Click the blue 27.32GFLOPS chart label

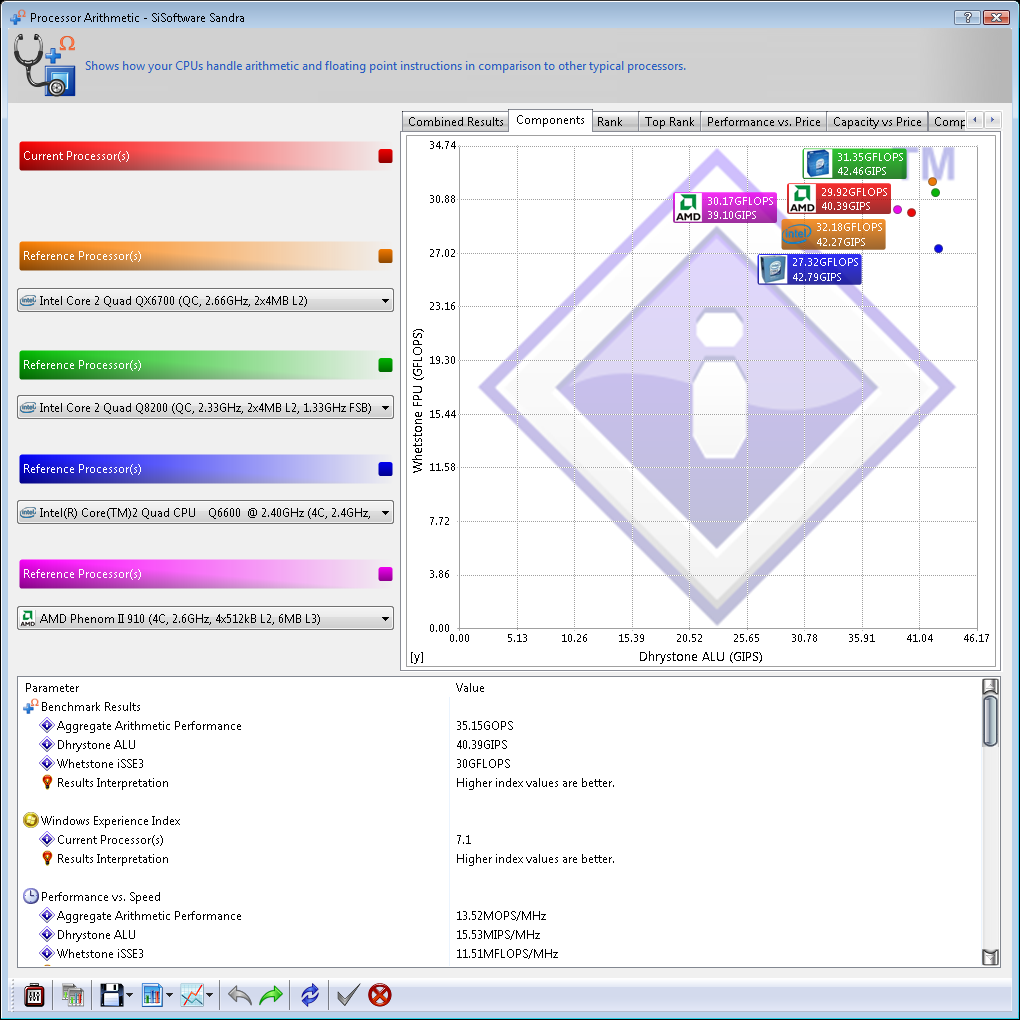pyautogui.click(x=810, y=269)
